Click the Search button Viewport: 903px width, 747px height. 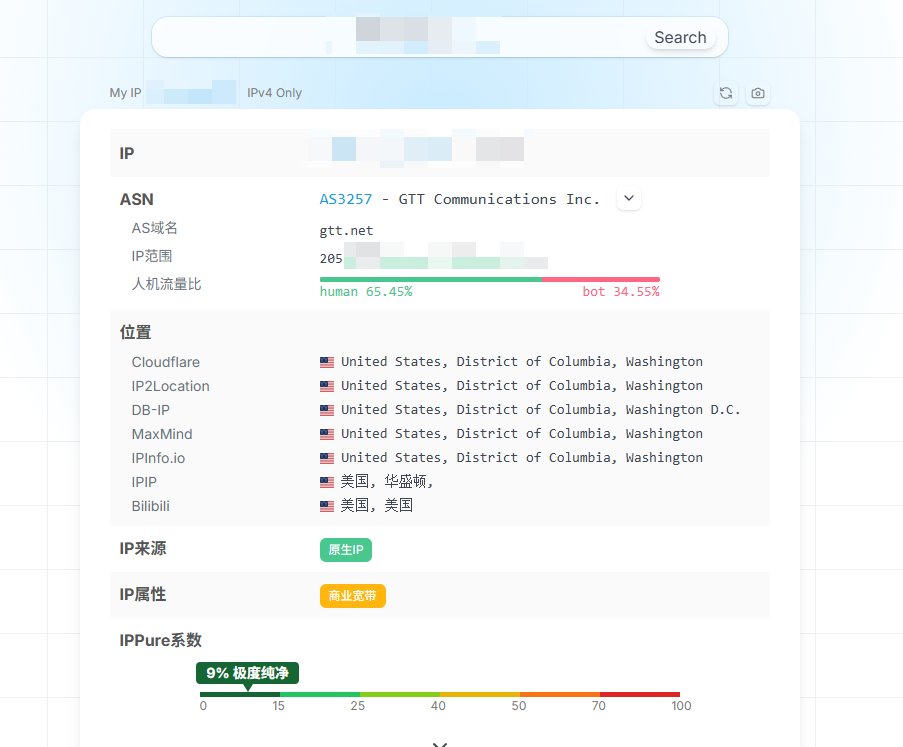pos(680,37)
